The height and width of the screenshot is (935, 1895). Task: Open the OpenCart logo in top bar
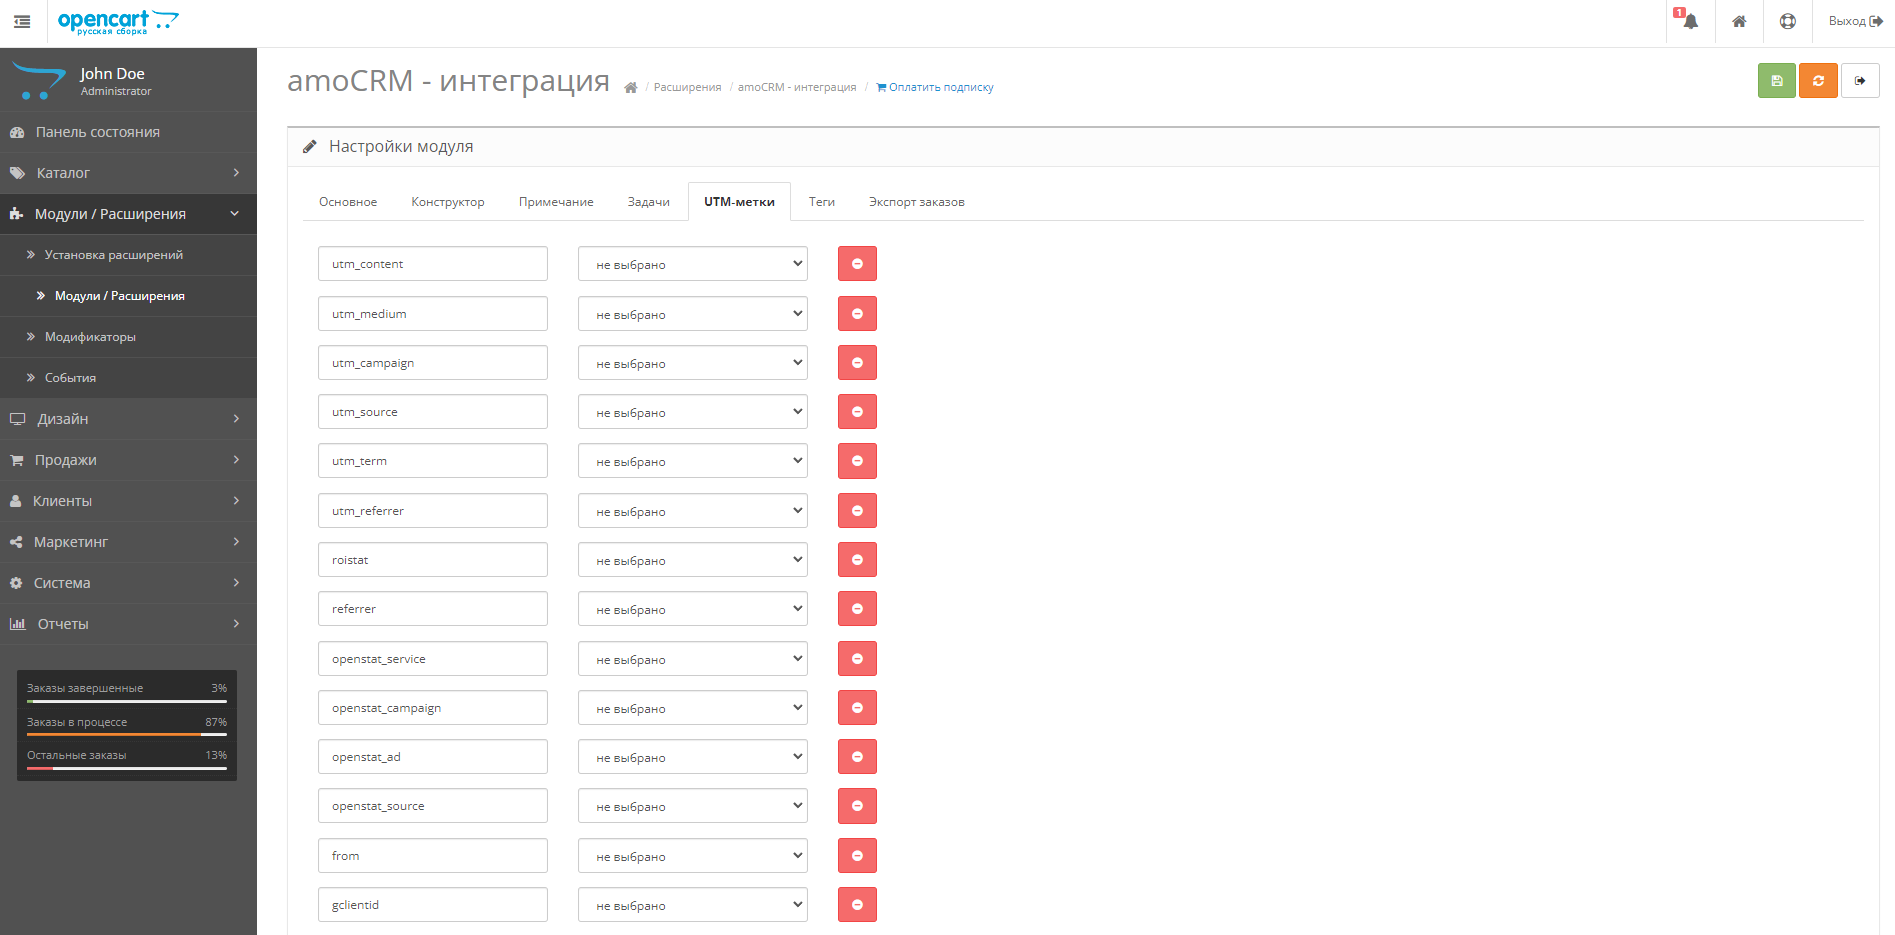pos(117,20)
